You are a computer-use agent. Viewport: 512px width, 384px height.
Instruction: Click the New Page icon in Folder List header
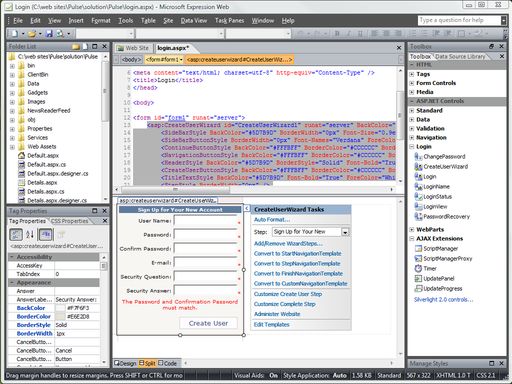(85, 46)
